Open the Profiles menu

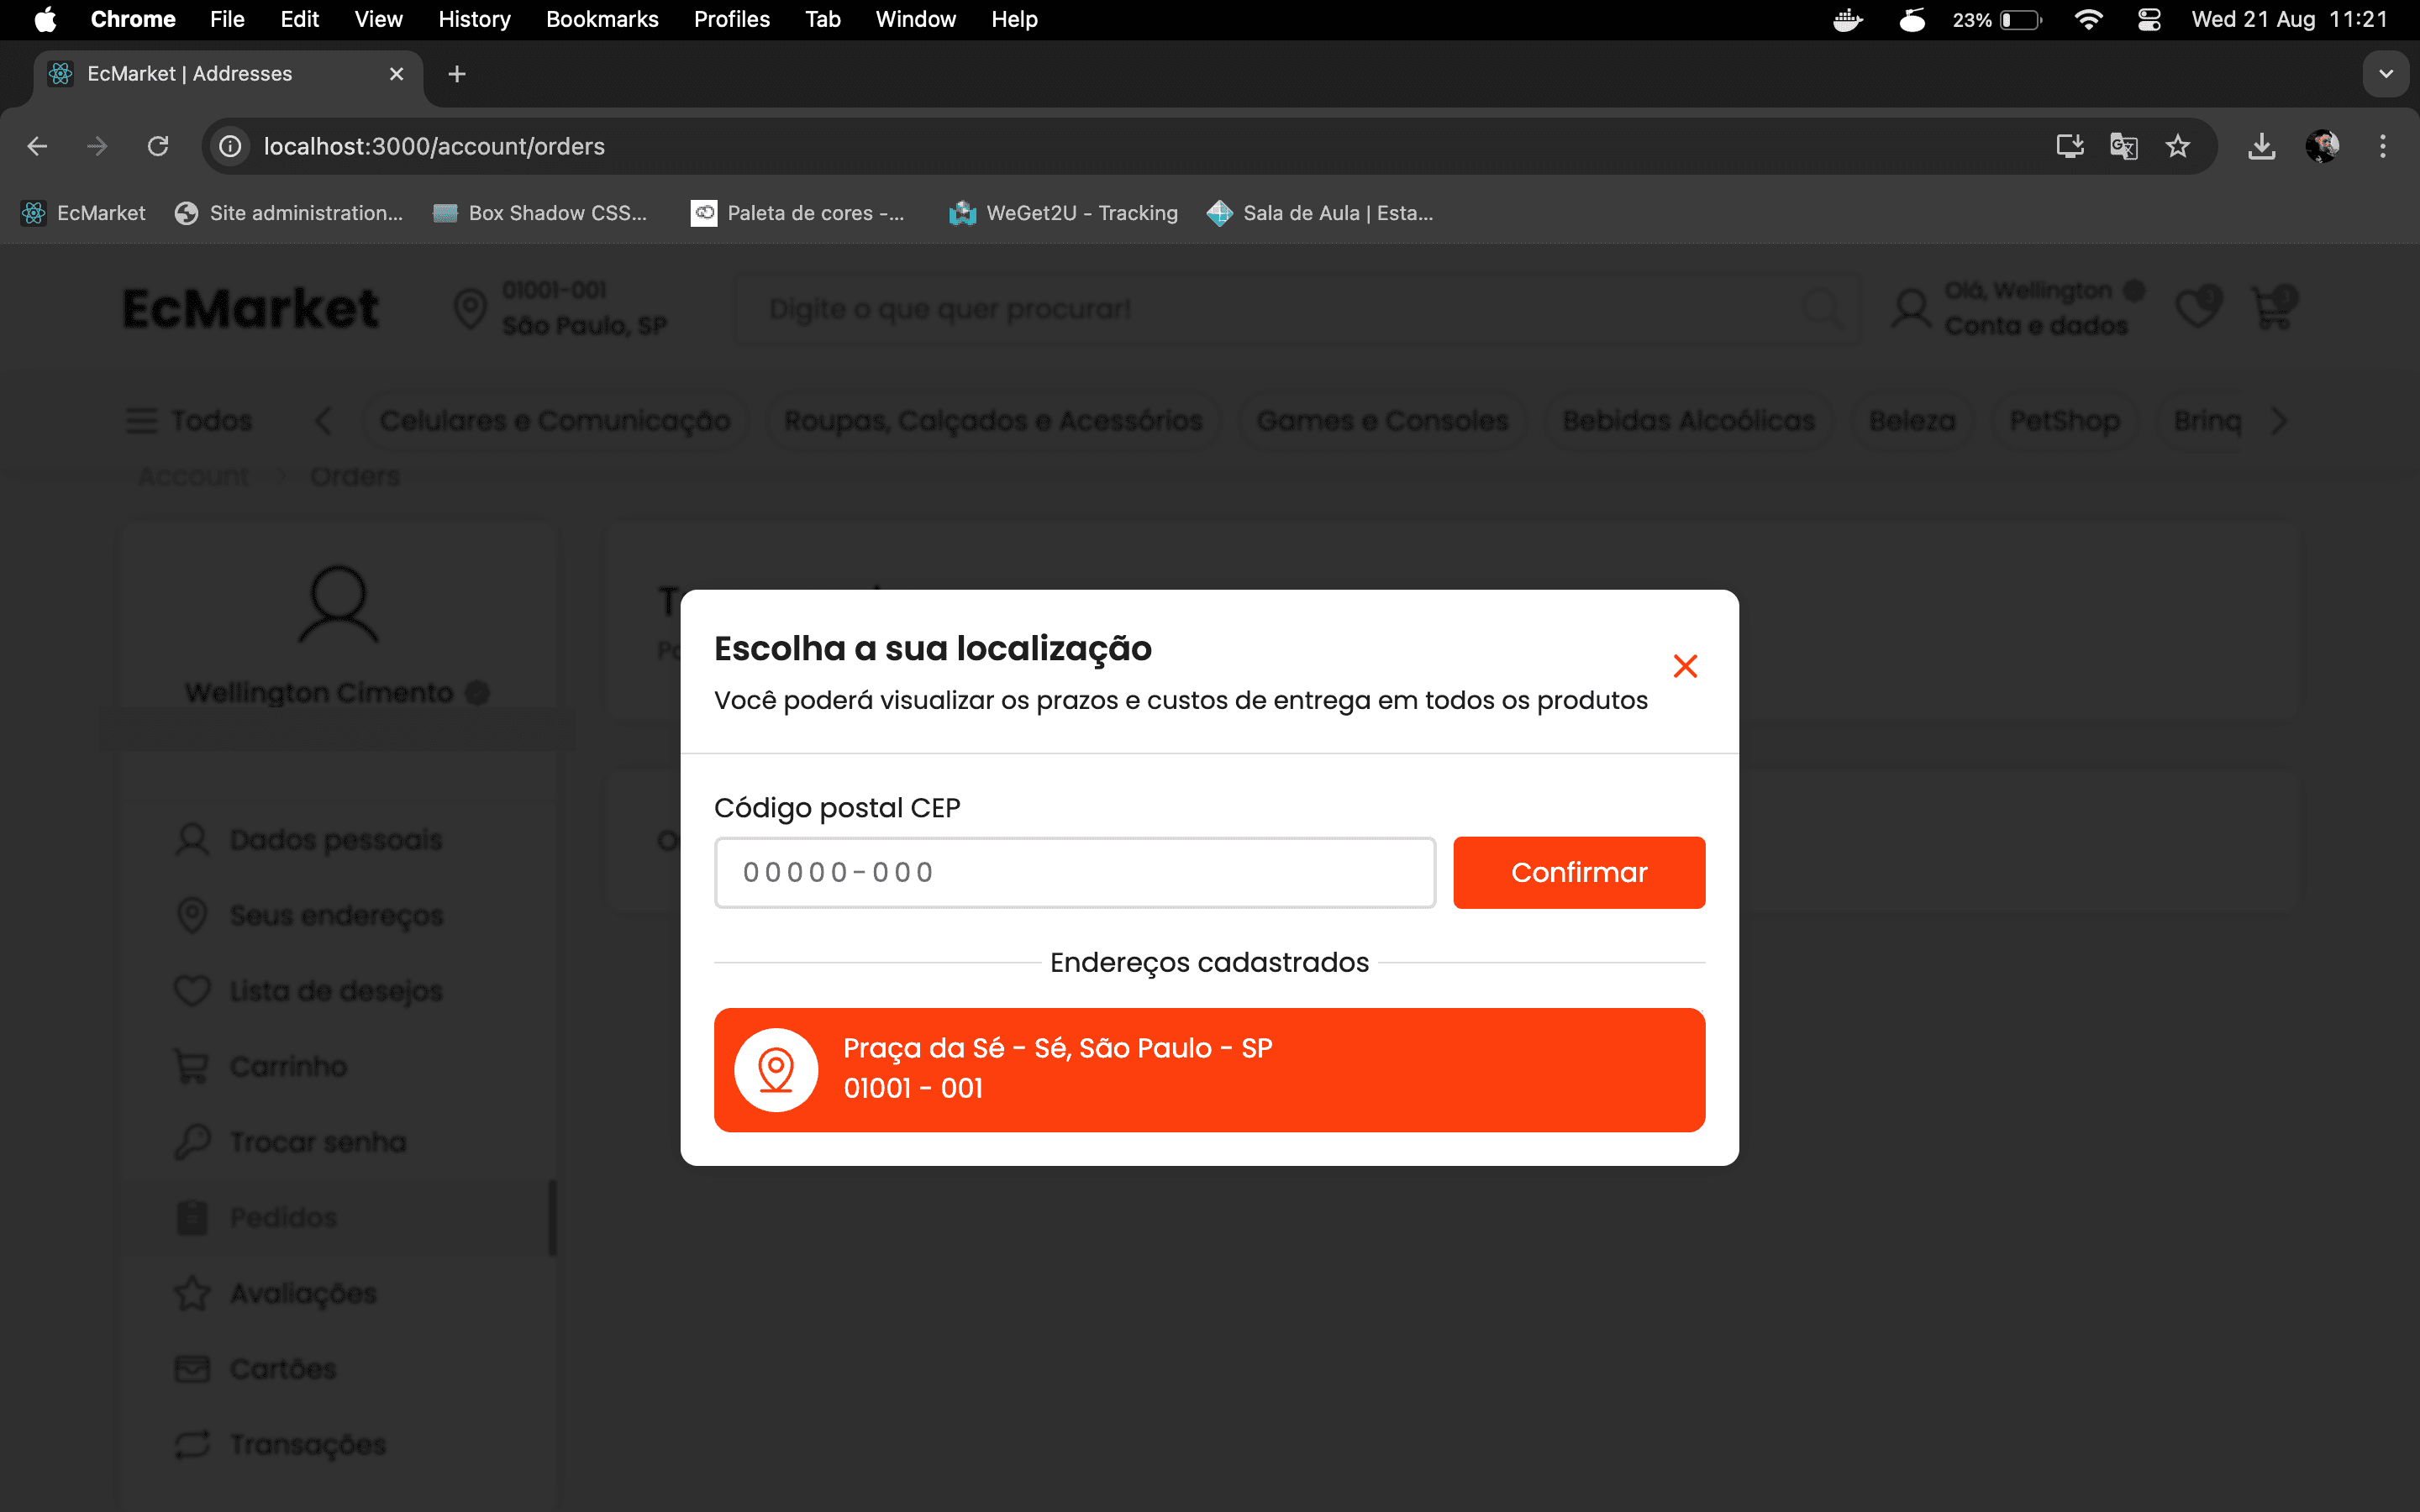point(731,20)
